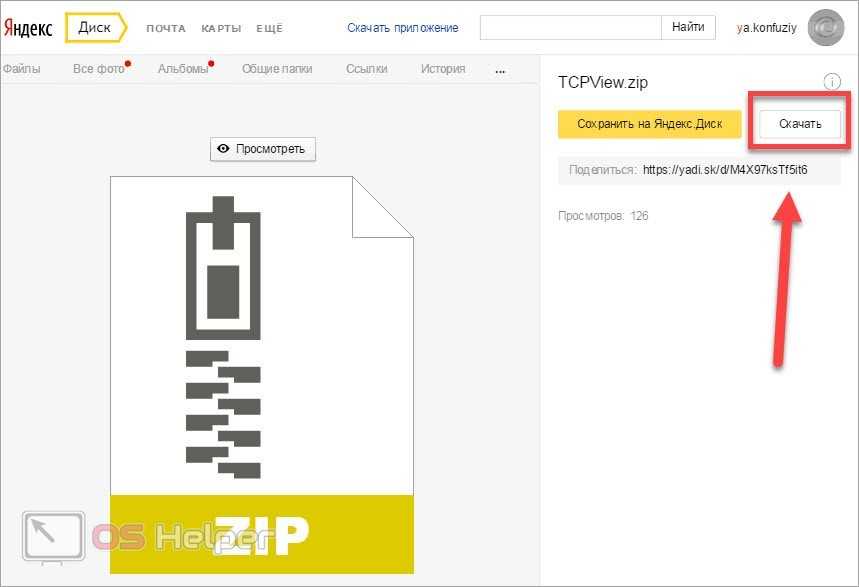Click the ZIP file preview thumbnail
Screen dimensions: 859x587
262,375
